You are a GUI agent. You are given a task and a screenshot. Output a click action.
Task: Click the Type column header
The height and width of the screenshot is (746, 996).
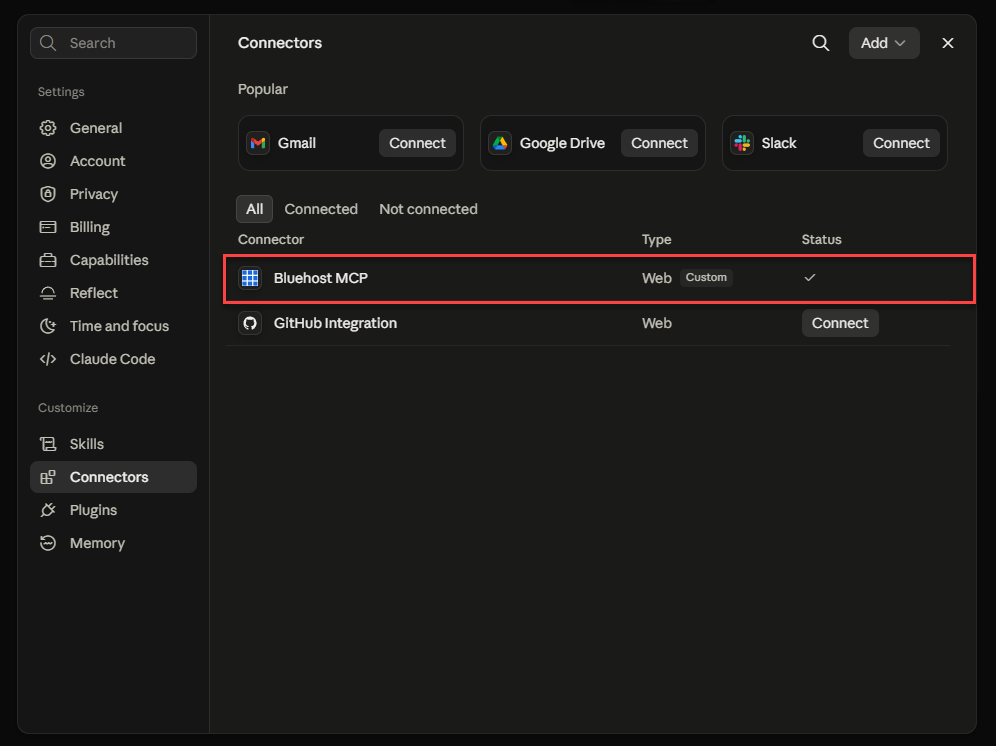click(x=656, y=240)
